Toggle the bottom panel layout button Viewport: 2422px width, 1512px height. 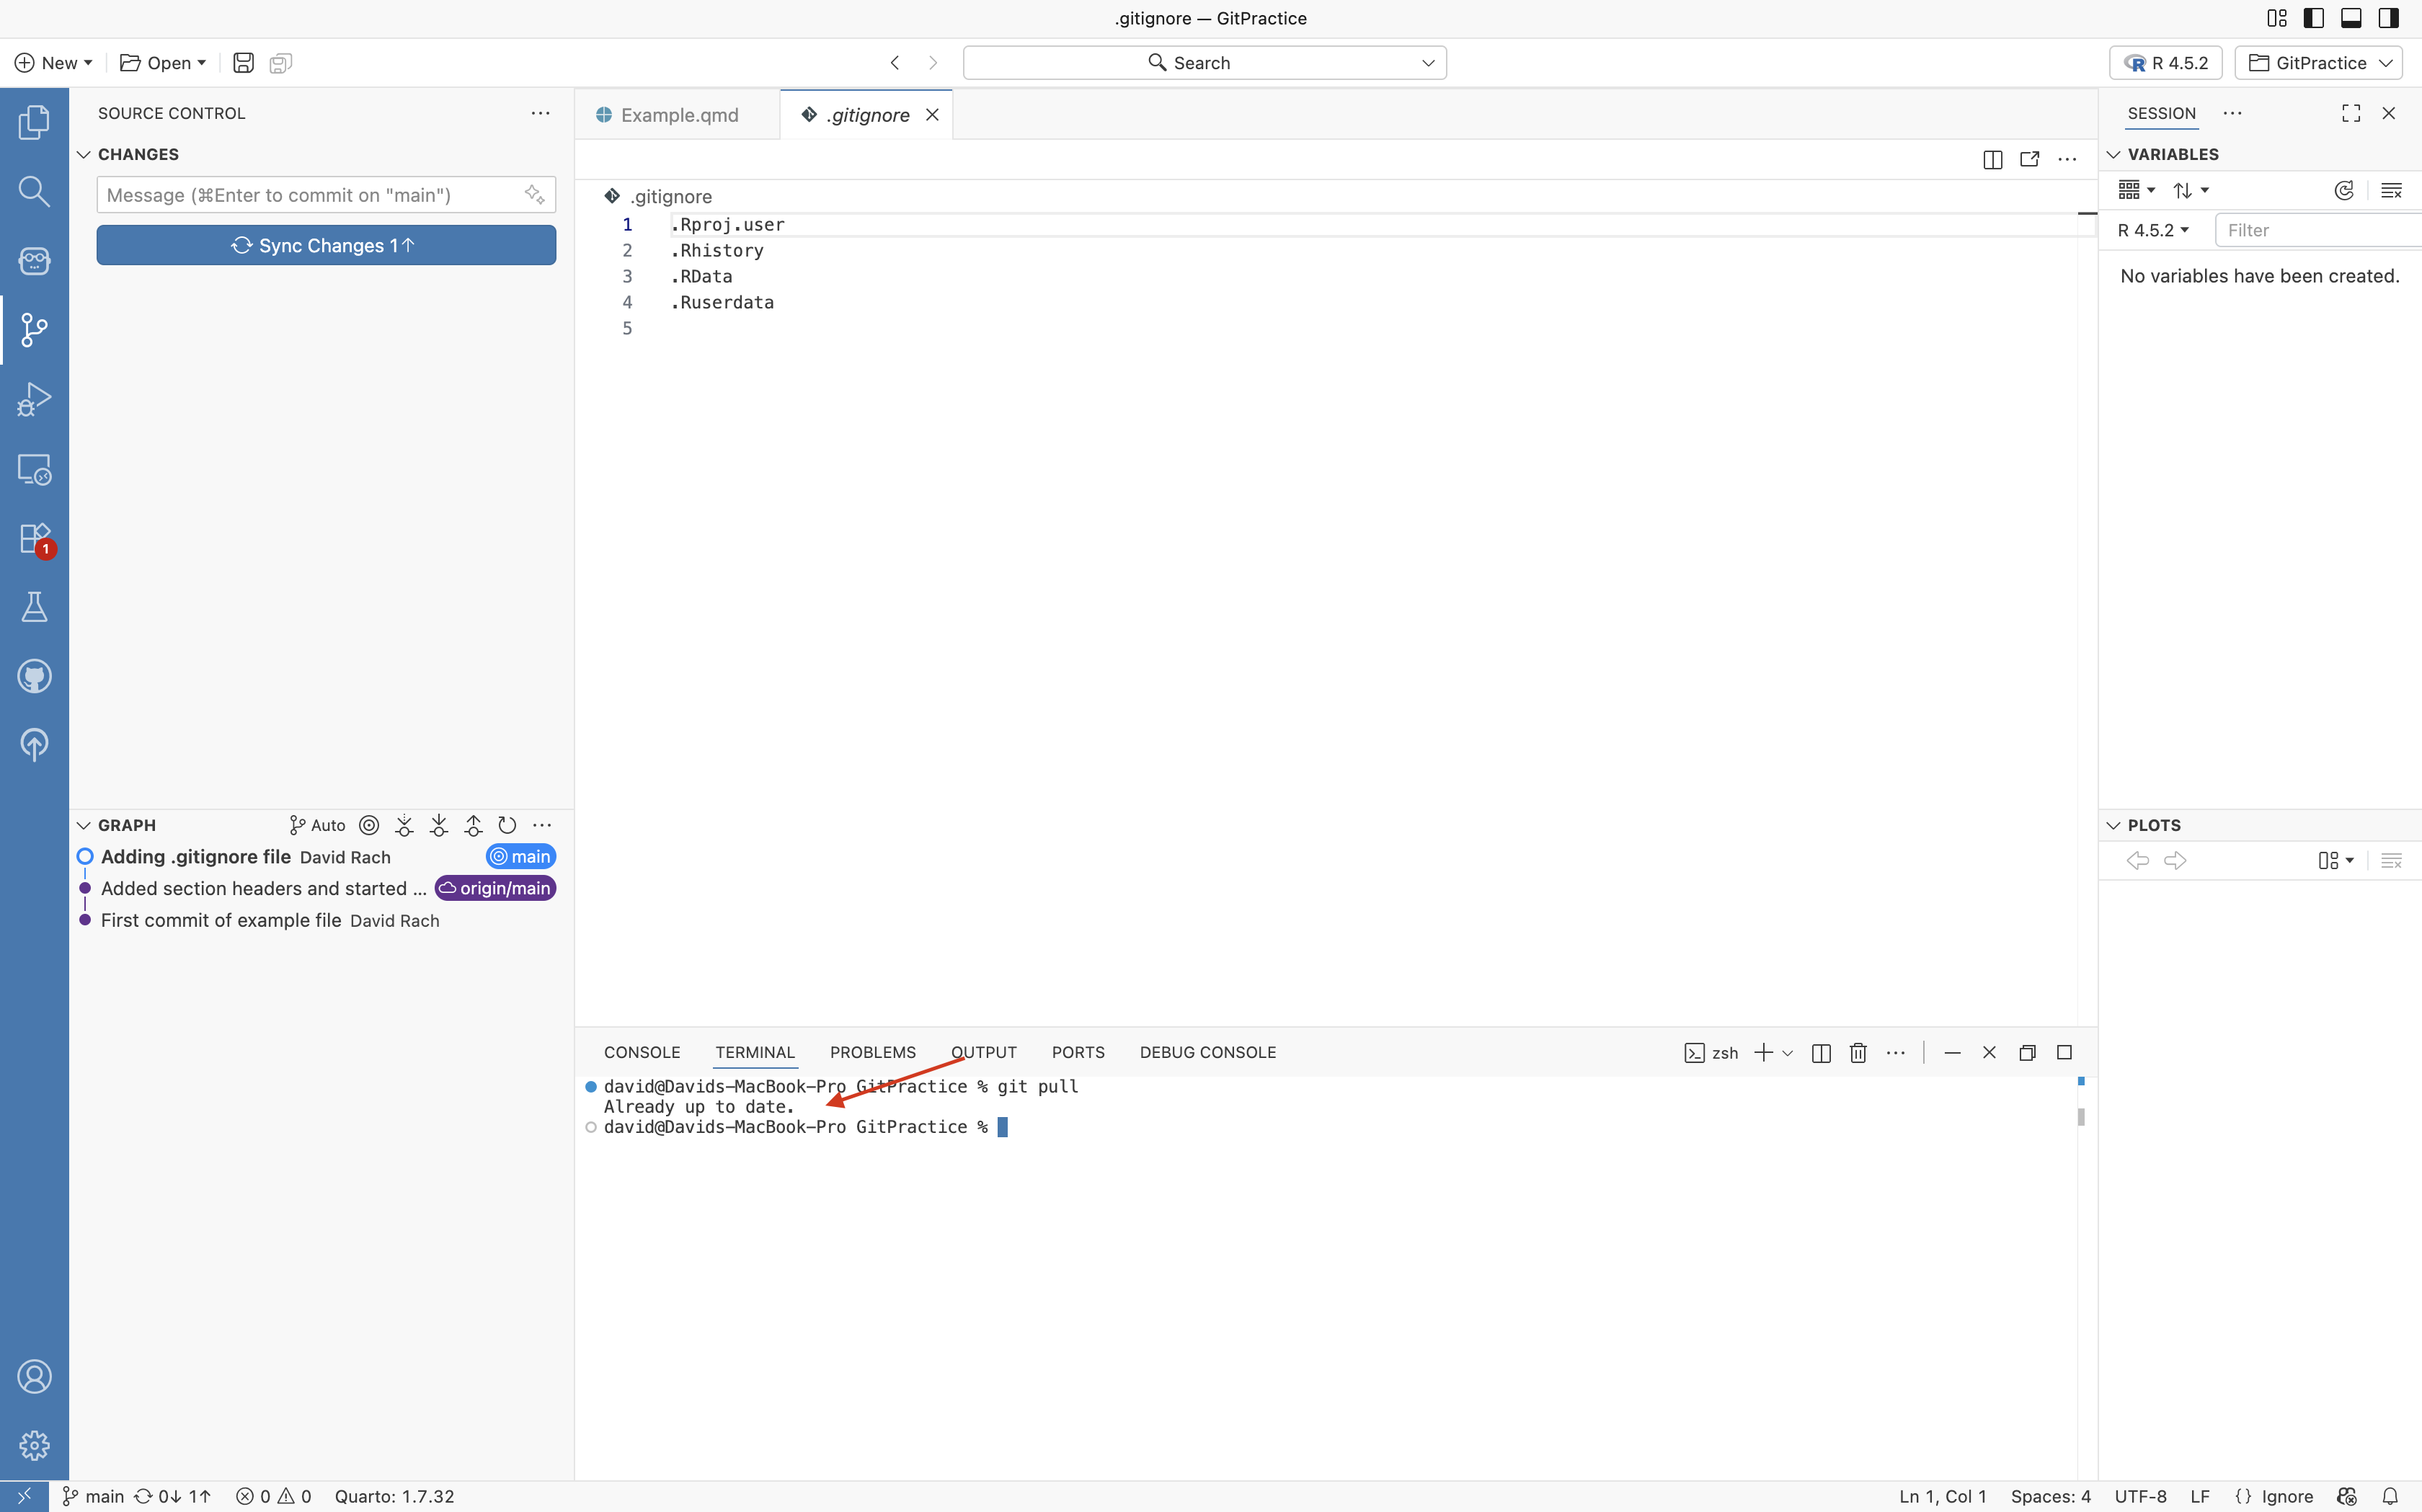[x=2351, y=18]
